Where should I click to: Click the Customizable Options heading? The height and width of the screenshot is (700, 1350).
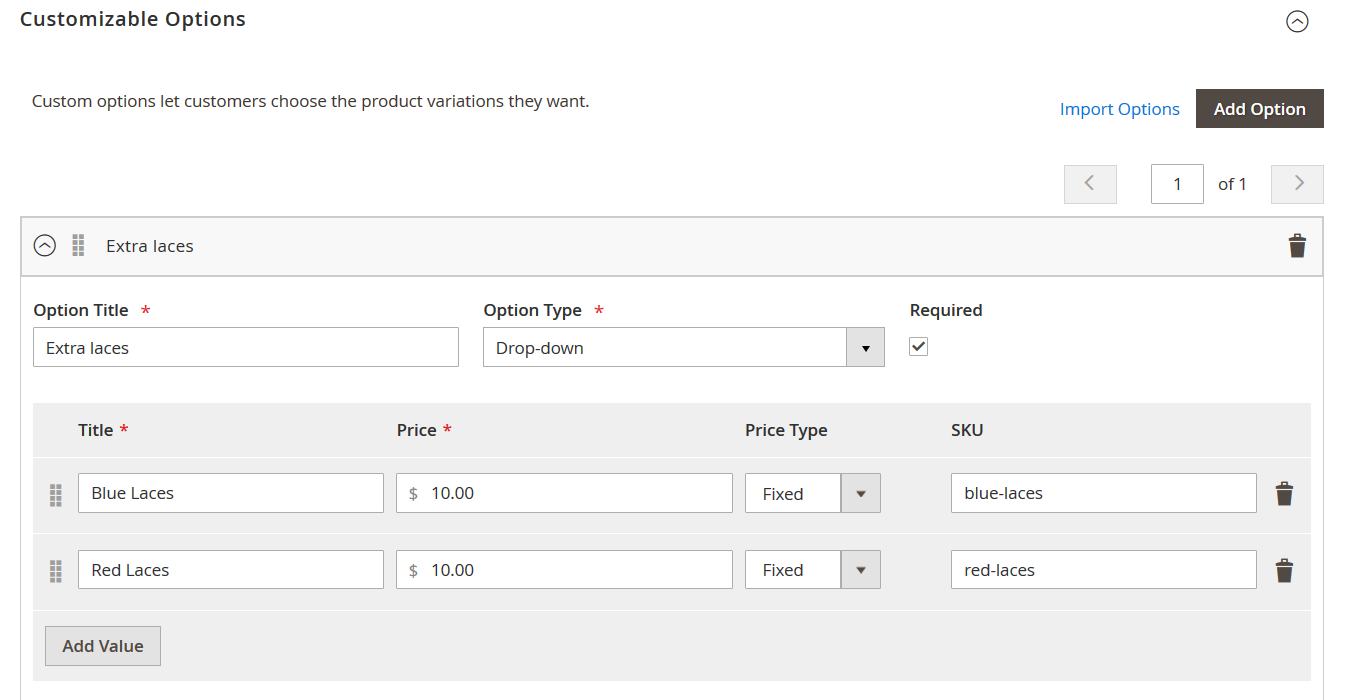133,19
